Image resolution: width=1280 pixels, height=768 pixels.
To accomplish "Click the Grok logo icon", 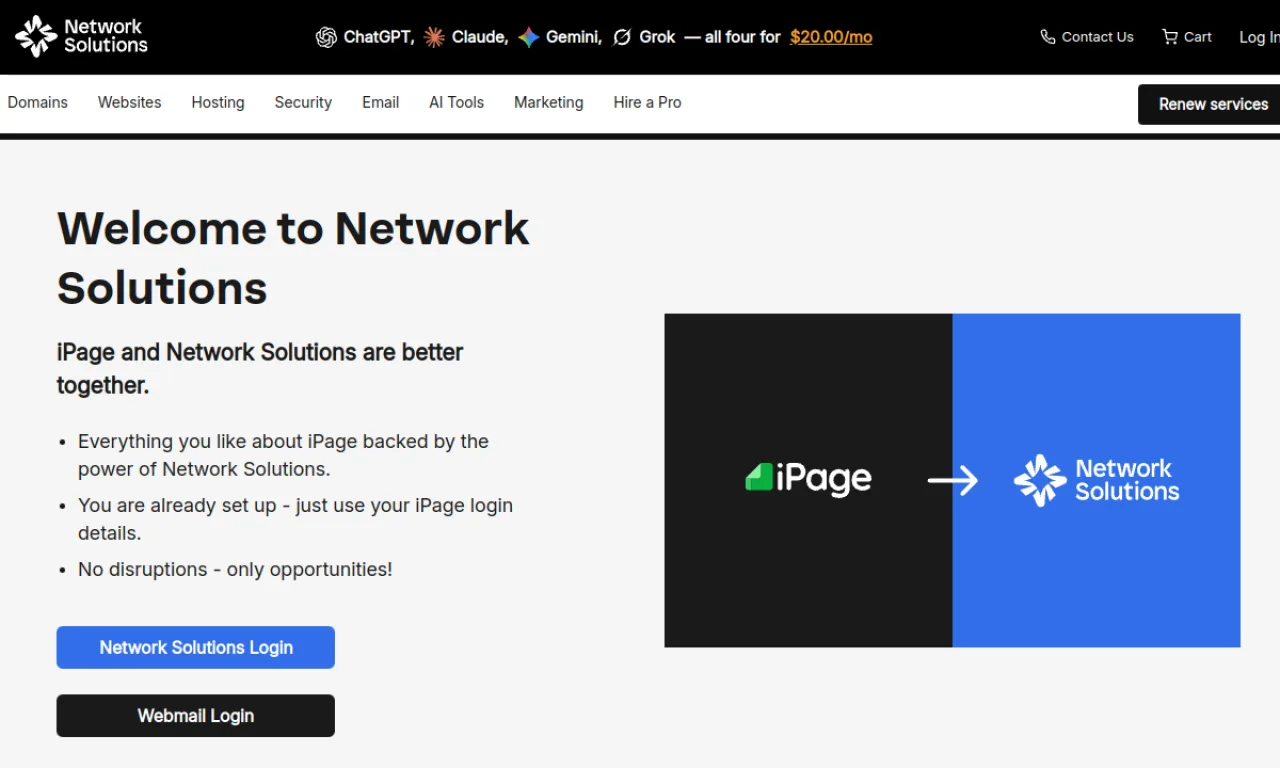I will [x=622, y=37].
